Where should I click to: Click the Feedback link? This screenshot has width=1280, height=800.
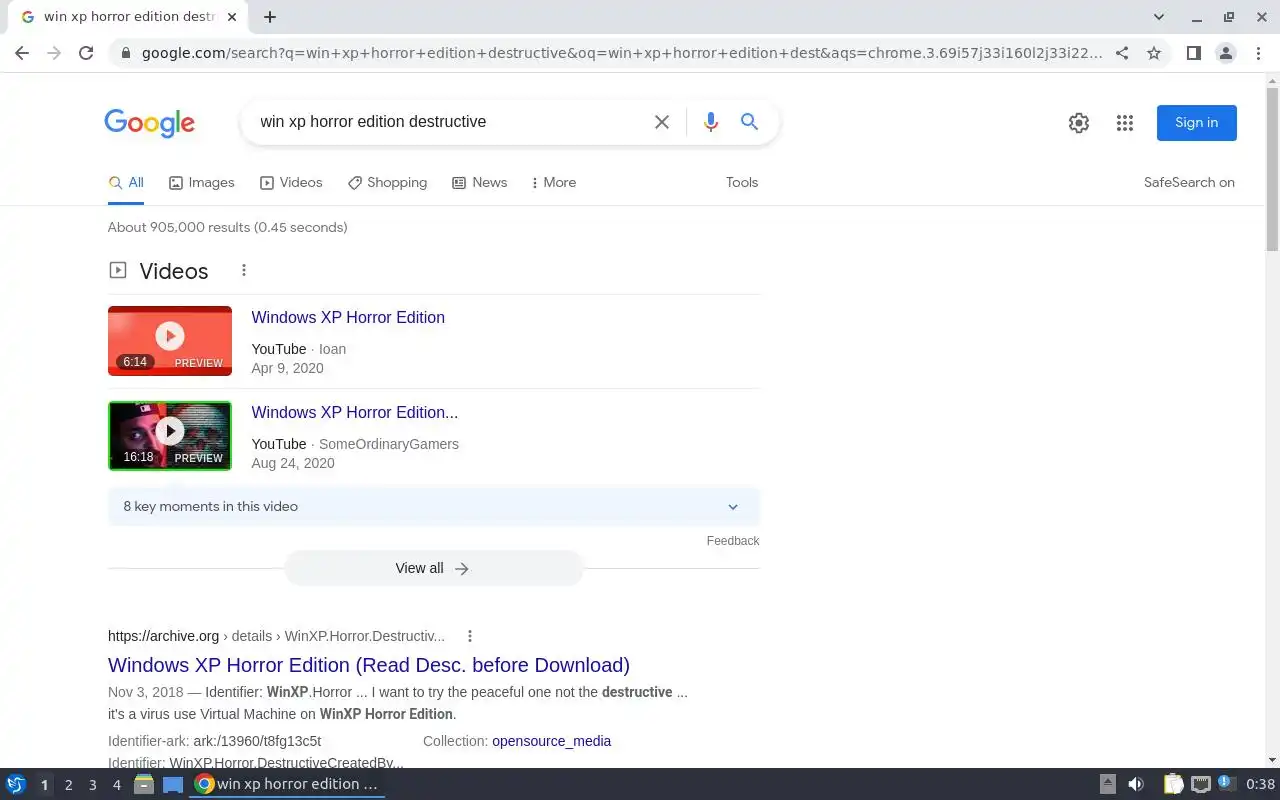[x=733, y=541]
